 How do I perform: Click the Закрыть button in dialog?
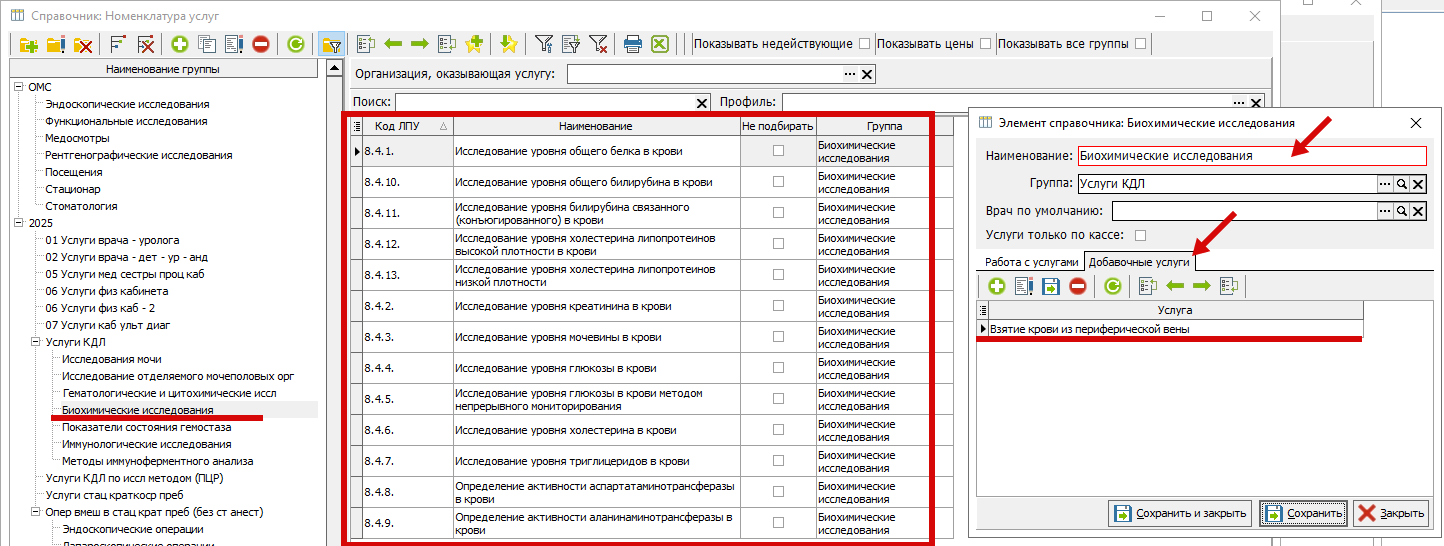pos(1391,514)
